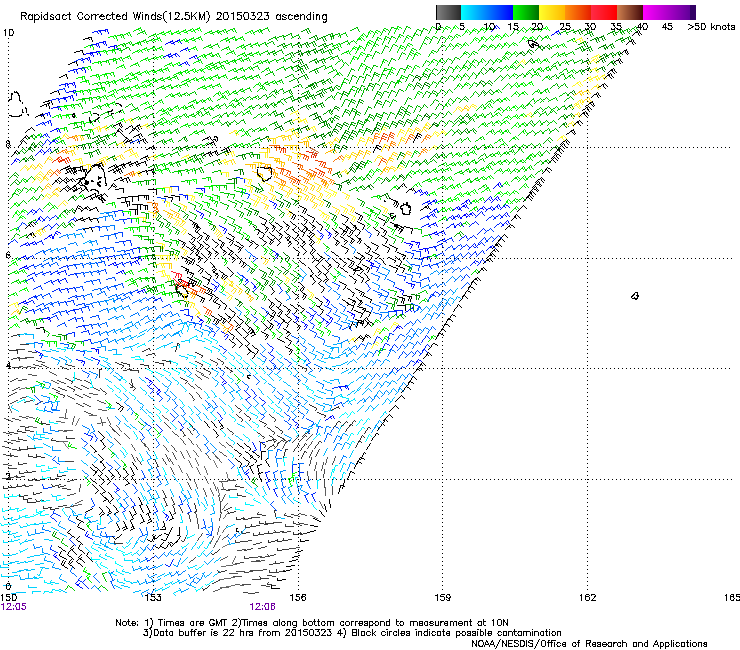Click the cyan-to-blue legend gradient segment
Image resolution: width=740 pixels, height=650 pixels.
pyautogui.click(x=487, y=12)
